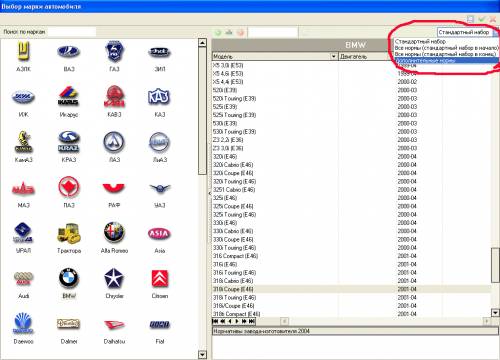Click the green round toolbar icon above table
Viewport: 500px width, 360px height.
tap(218, 32)
